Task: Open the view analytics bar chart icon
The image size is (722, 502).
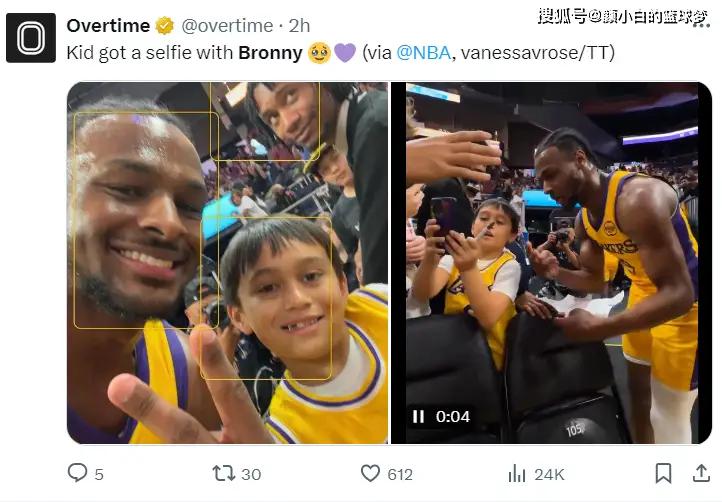Action: point(517,473)
